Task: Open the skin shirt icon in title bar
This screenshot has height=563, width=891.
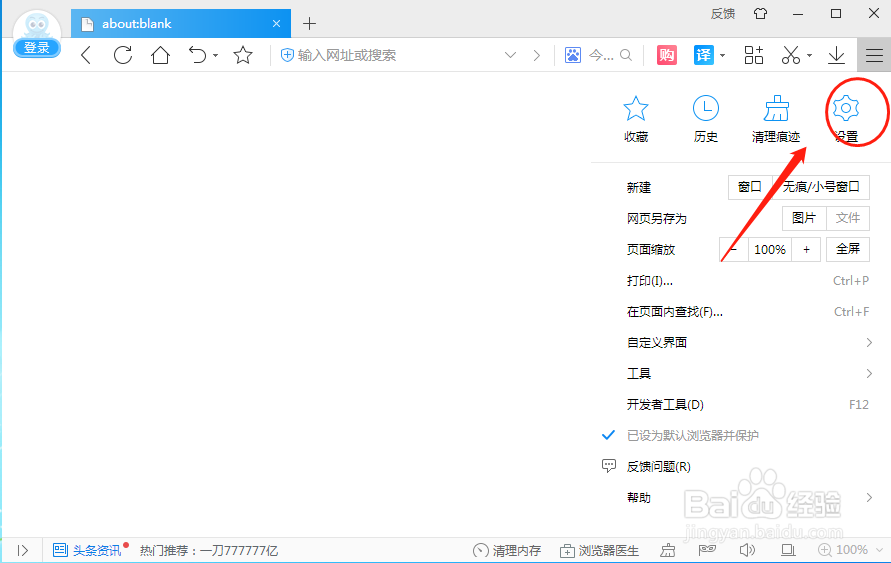Action: click(760, 14)
